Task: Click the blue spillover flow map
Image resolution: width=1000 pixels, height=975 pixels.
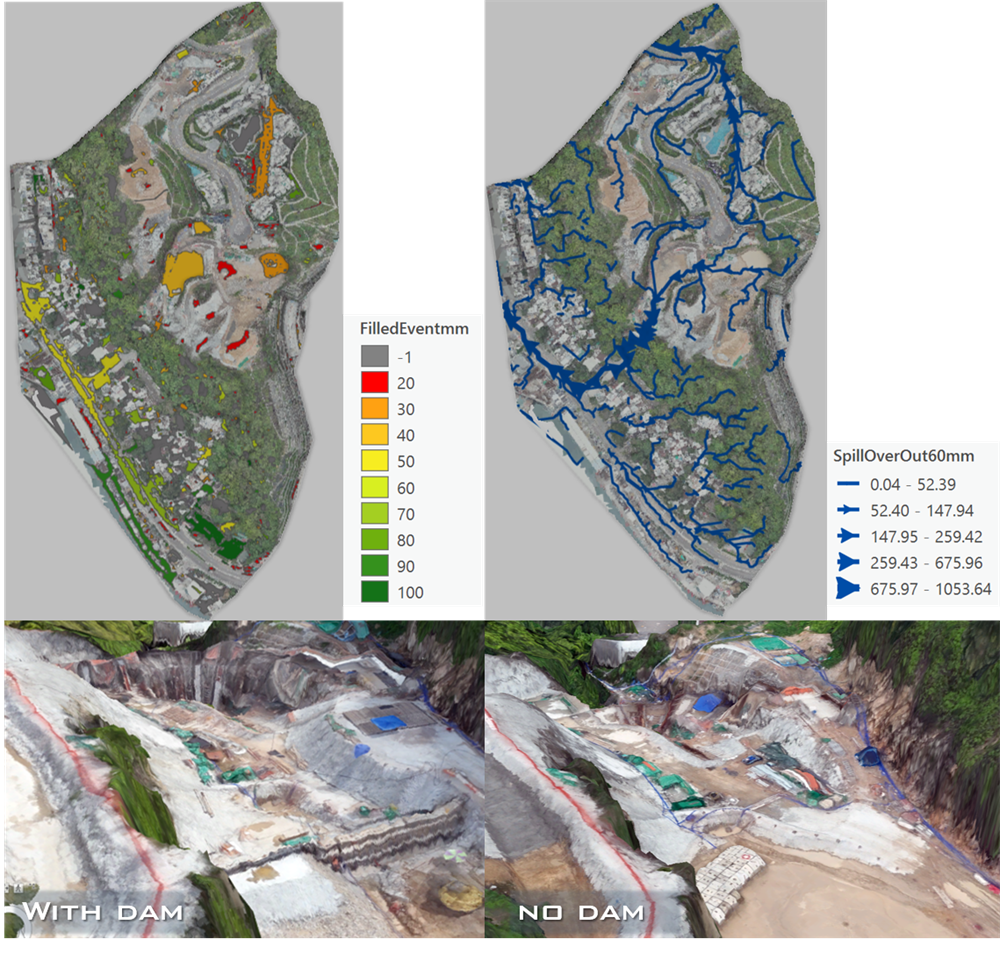Action: pyautogui.click(x=655, y=300)
